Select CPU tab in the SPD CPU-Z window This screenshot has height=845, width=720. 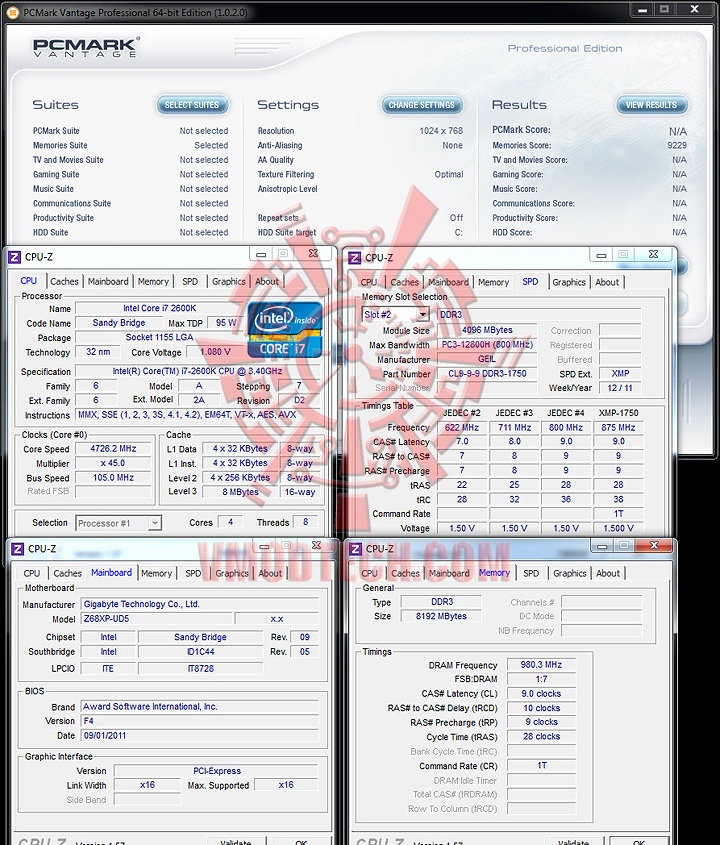pos(369,282)
